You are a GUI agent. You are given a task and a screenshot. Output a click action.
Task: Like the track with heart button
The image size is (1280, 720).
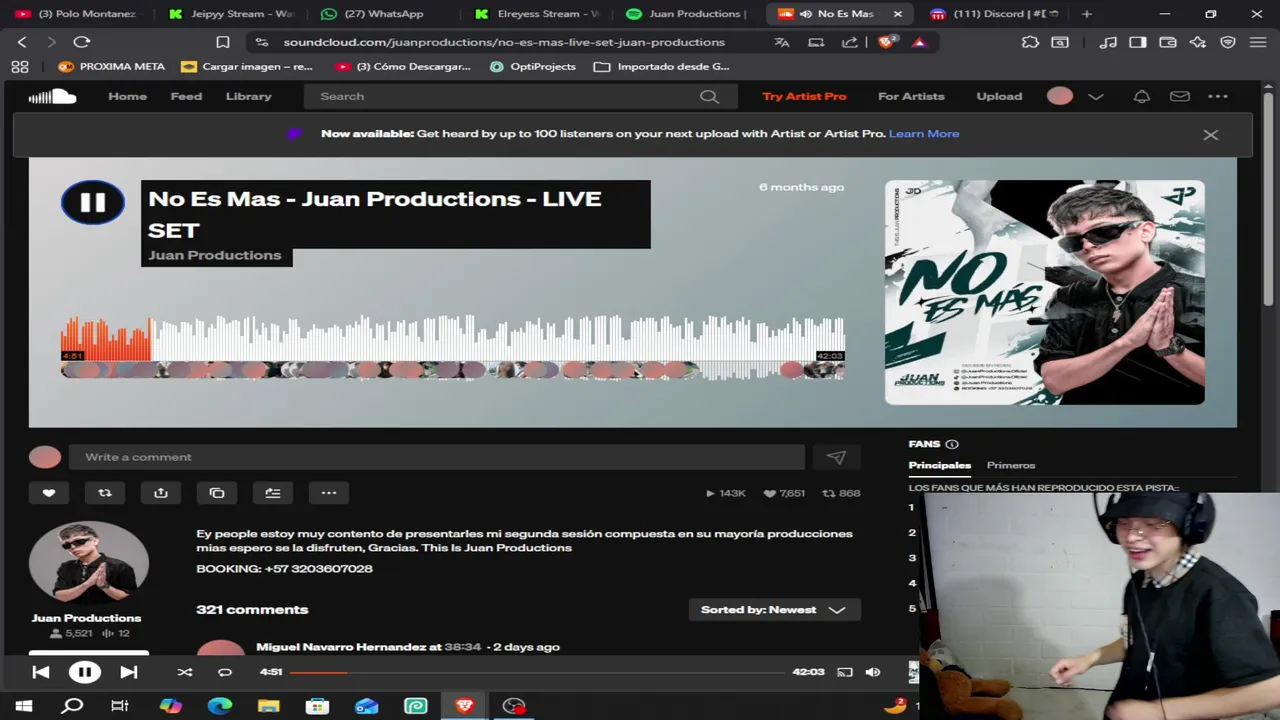(48, 493)
